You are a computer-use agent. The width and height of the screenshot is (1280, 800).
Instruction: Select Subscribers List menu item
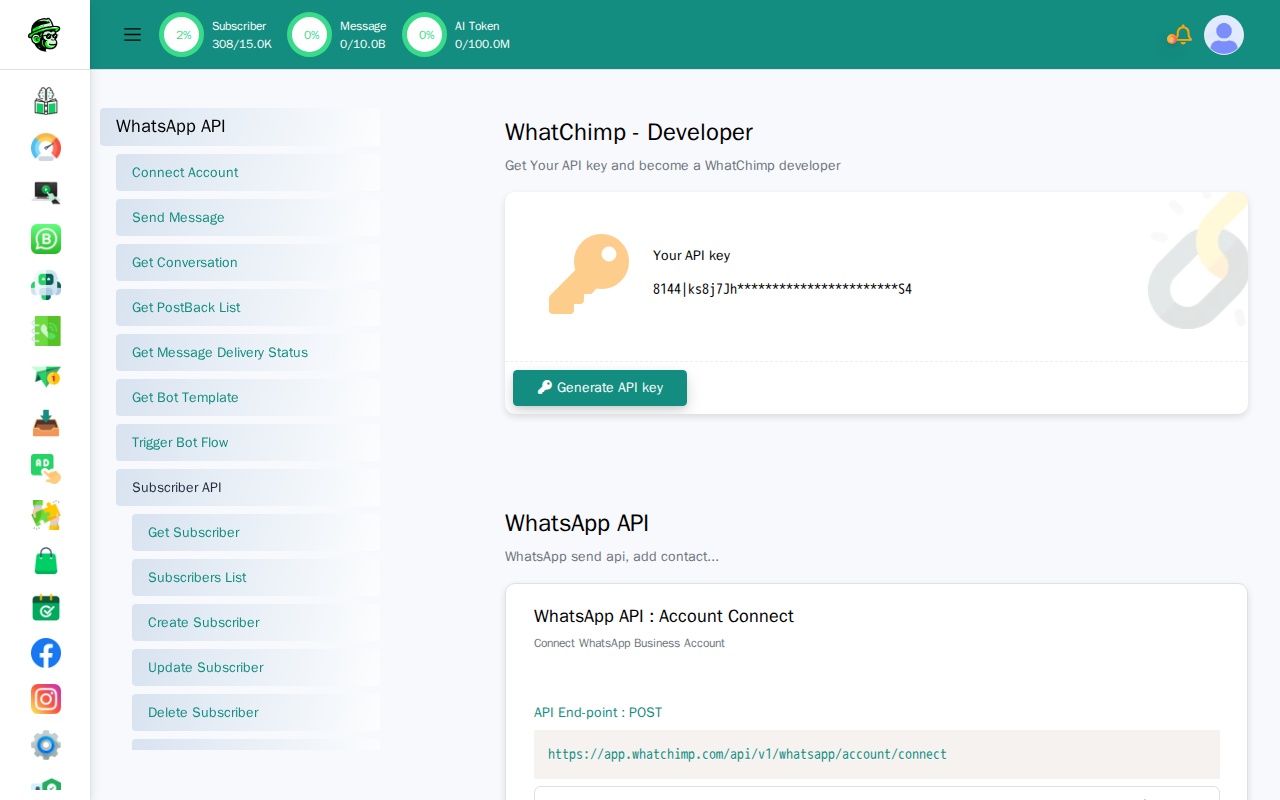click(256, 578)
